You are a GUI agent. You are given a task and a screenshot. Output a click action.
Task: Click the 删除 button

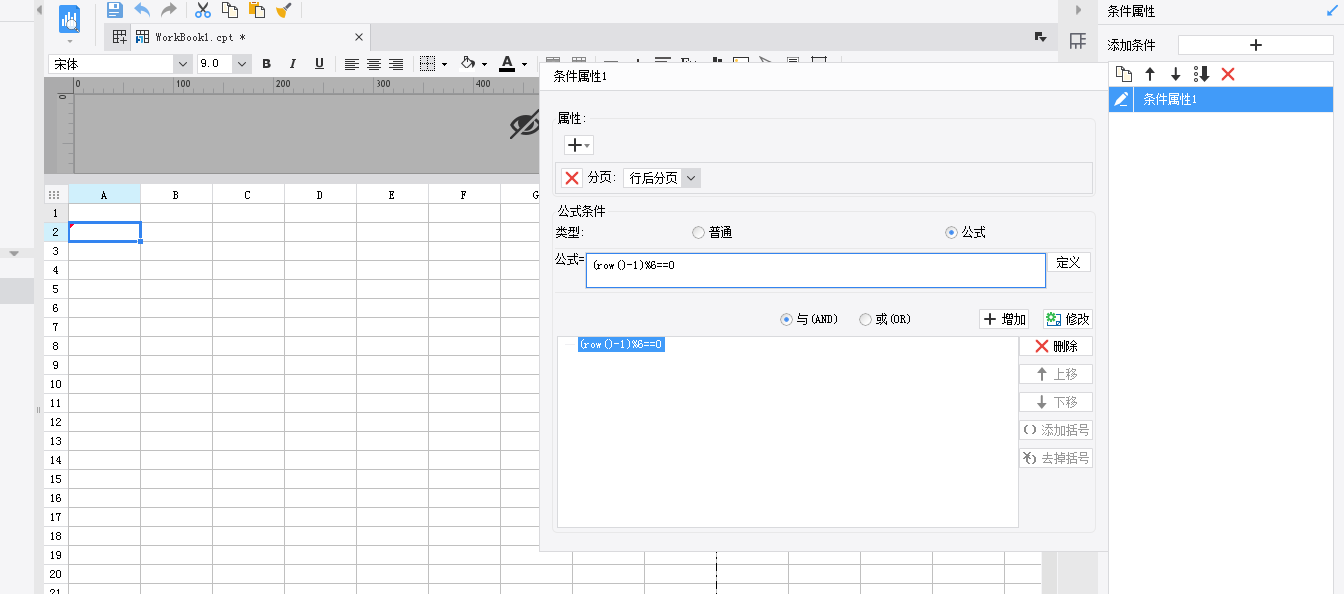click(1056, 346)
